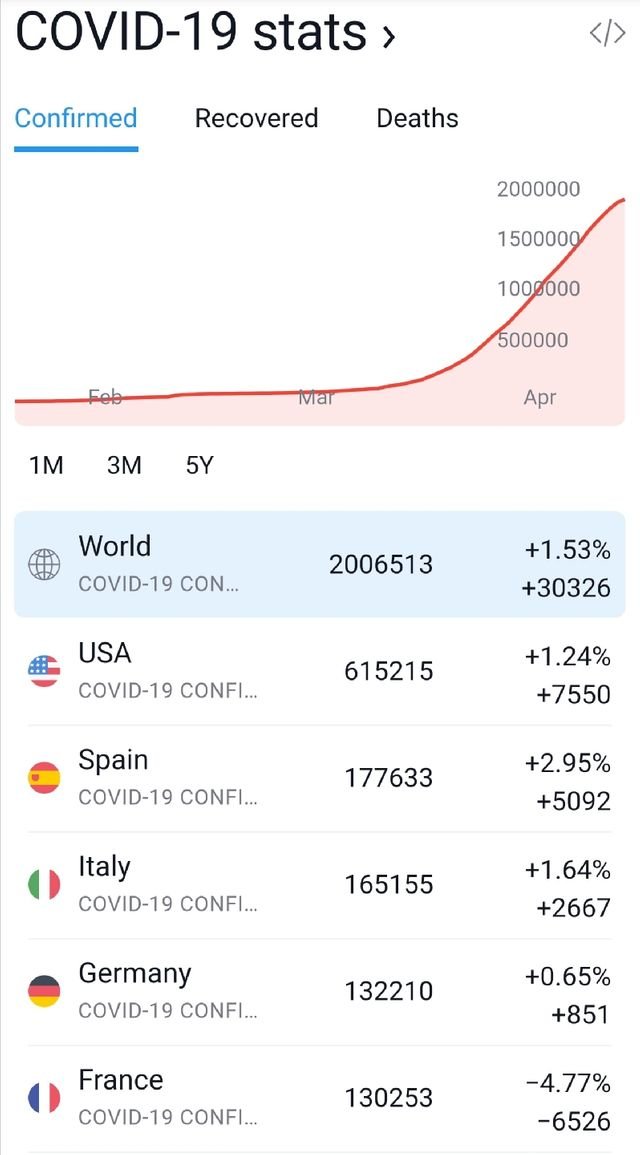Screen dimensions: 640x1155
Task: Click France's -4.77% change value
Action: (x=567, y=1084)
